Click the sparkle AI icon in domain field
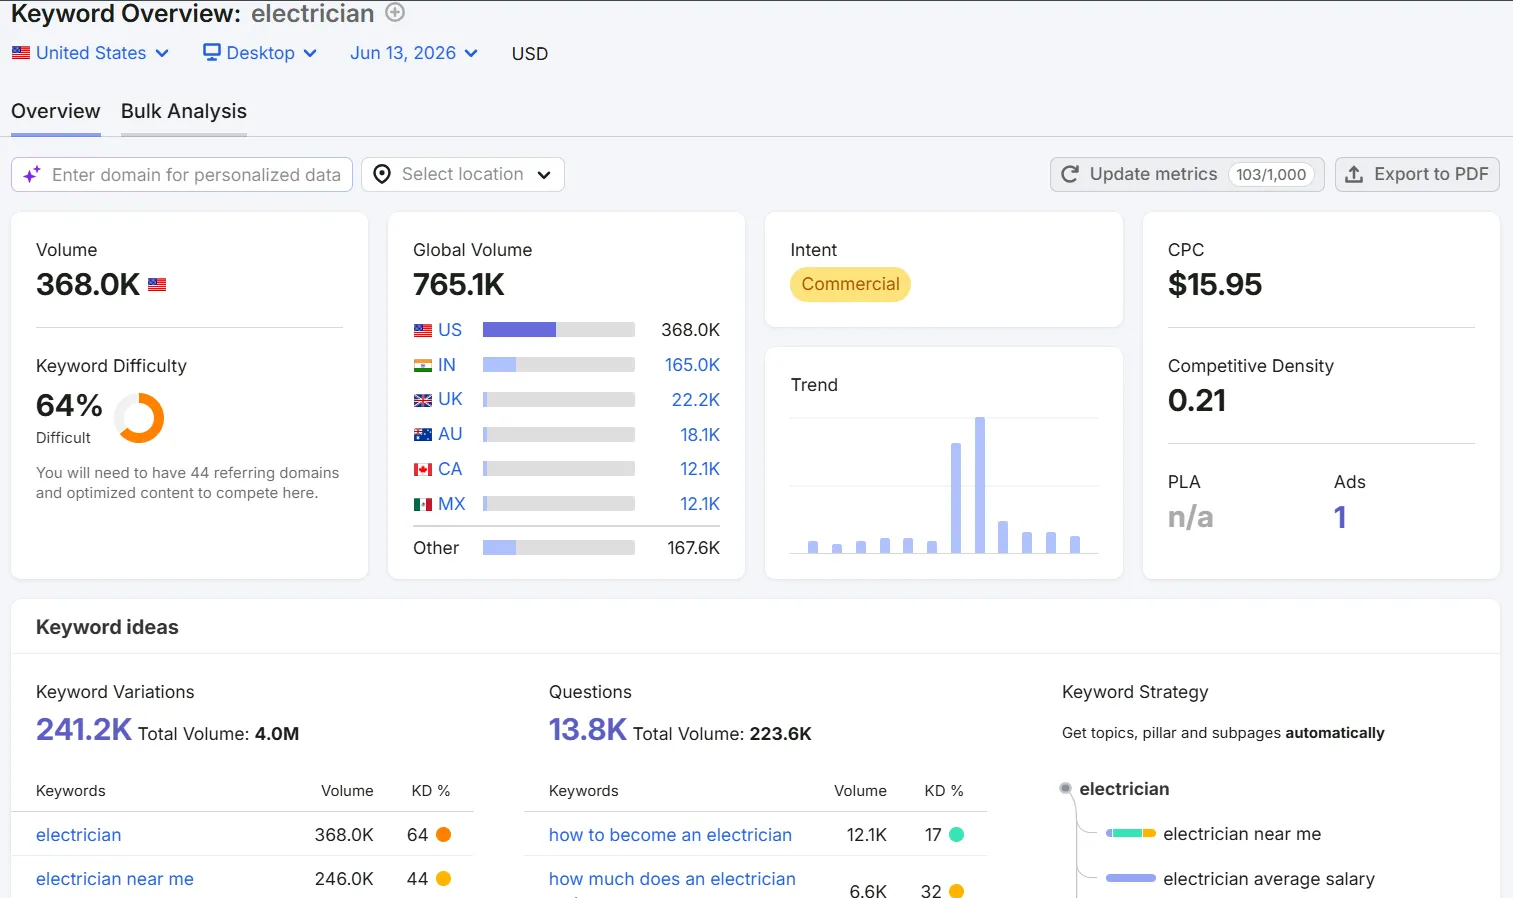Image resolution: width=1513 pixels, height=898 pixels. click(32, 174)
